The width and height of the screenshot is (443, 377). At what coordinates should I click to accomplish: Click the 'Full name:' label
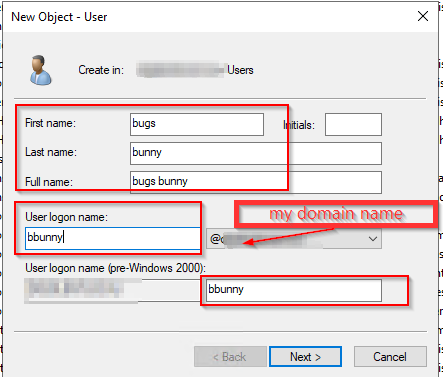49,182
